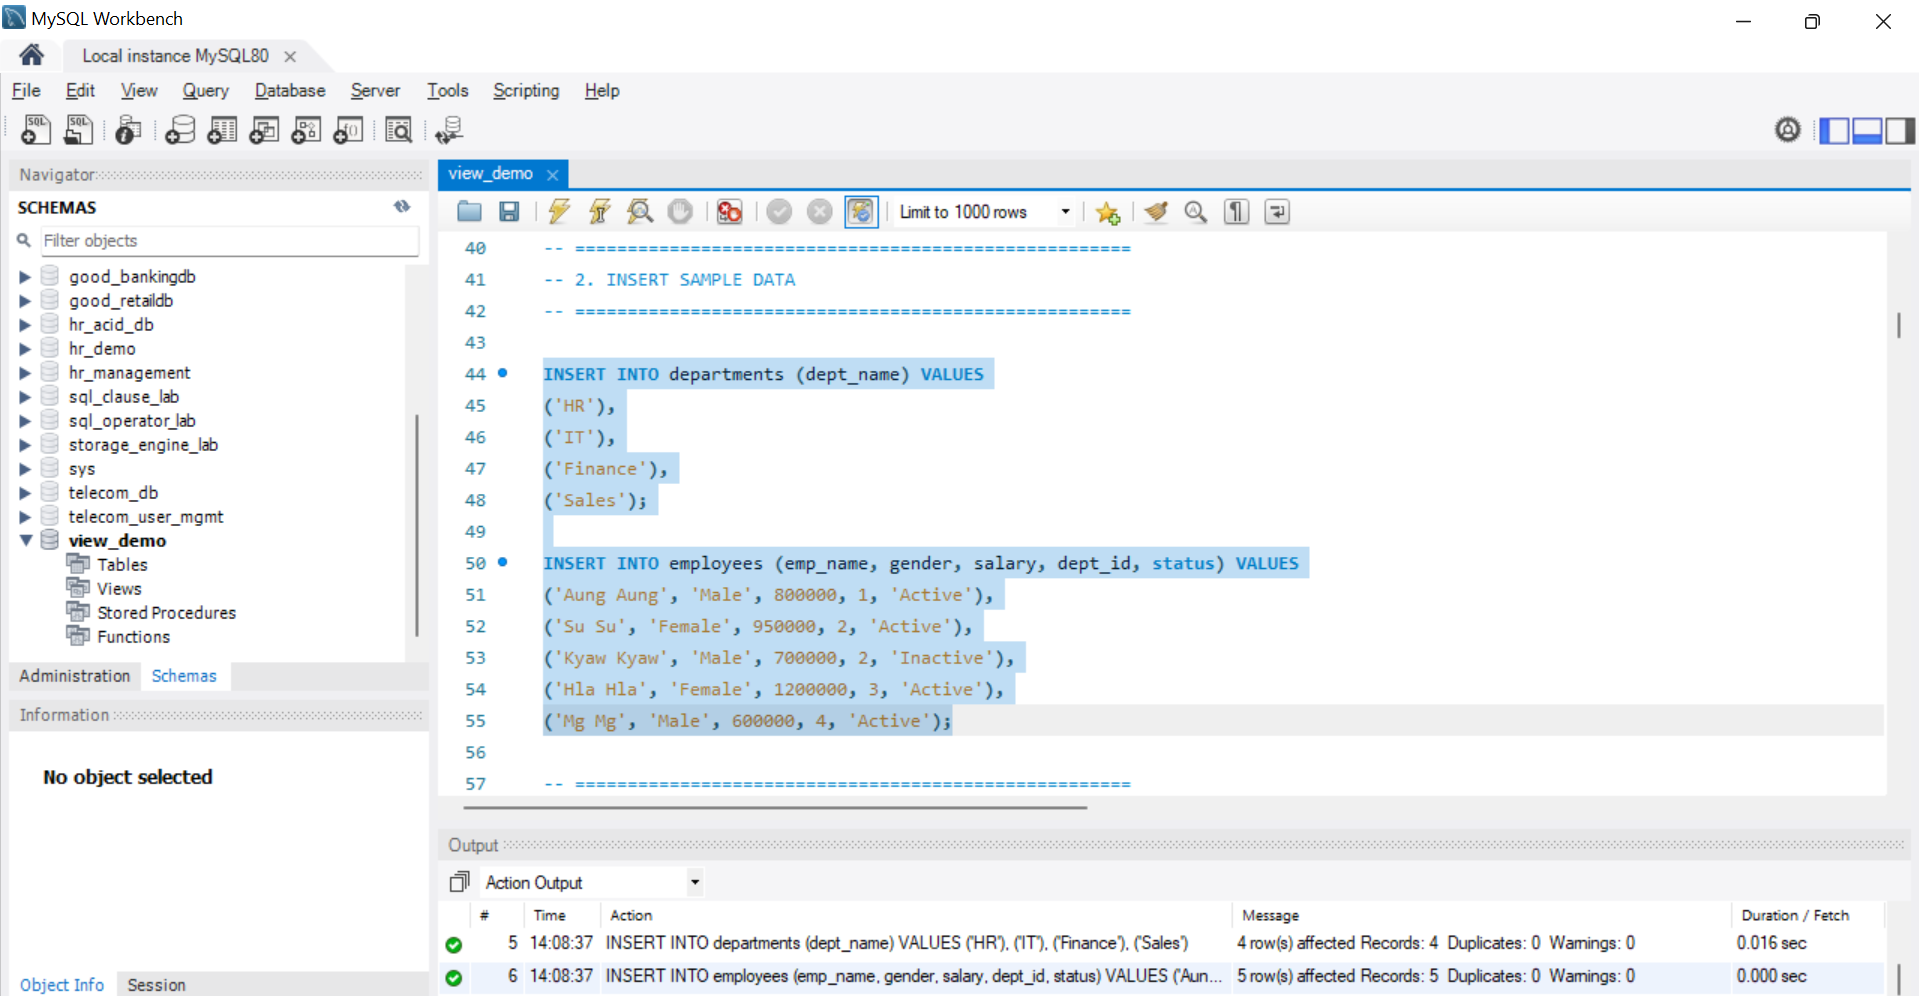The width and height of the screenshot is (1919, 996).
Task: Open the Database menu
Action: click(x=290, y=90)
